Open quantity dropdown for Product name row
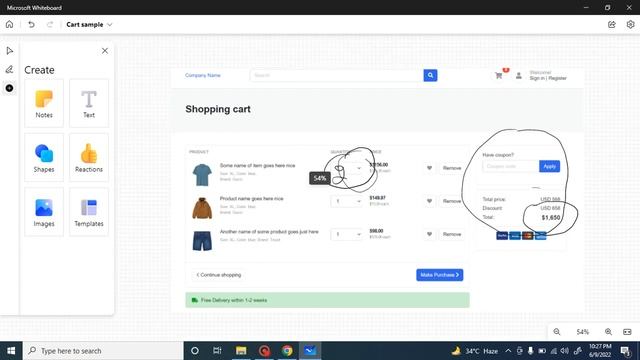 point(346,201)
